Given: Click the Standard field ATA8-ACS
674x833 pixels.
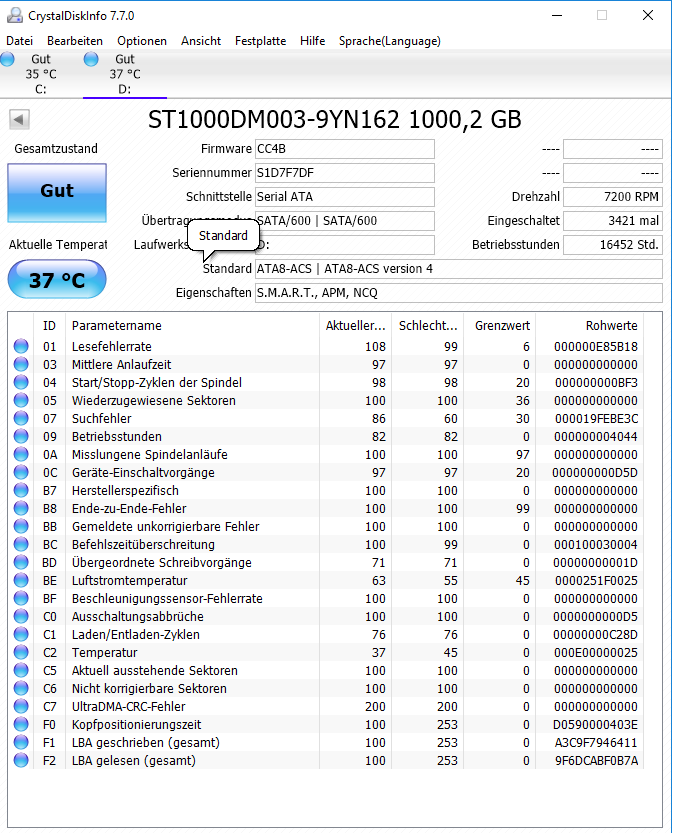Looking at the screenshot, I should coord(459,269).
